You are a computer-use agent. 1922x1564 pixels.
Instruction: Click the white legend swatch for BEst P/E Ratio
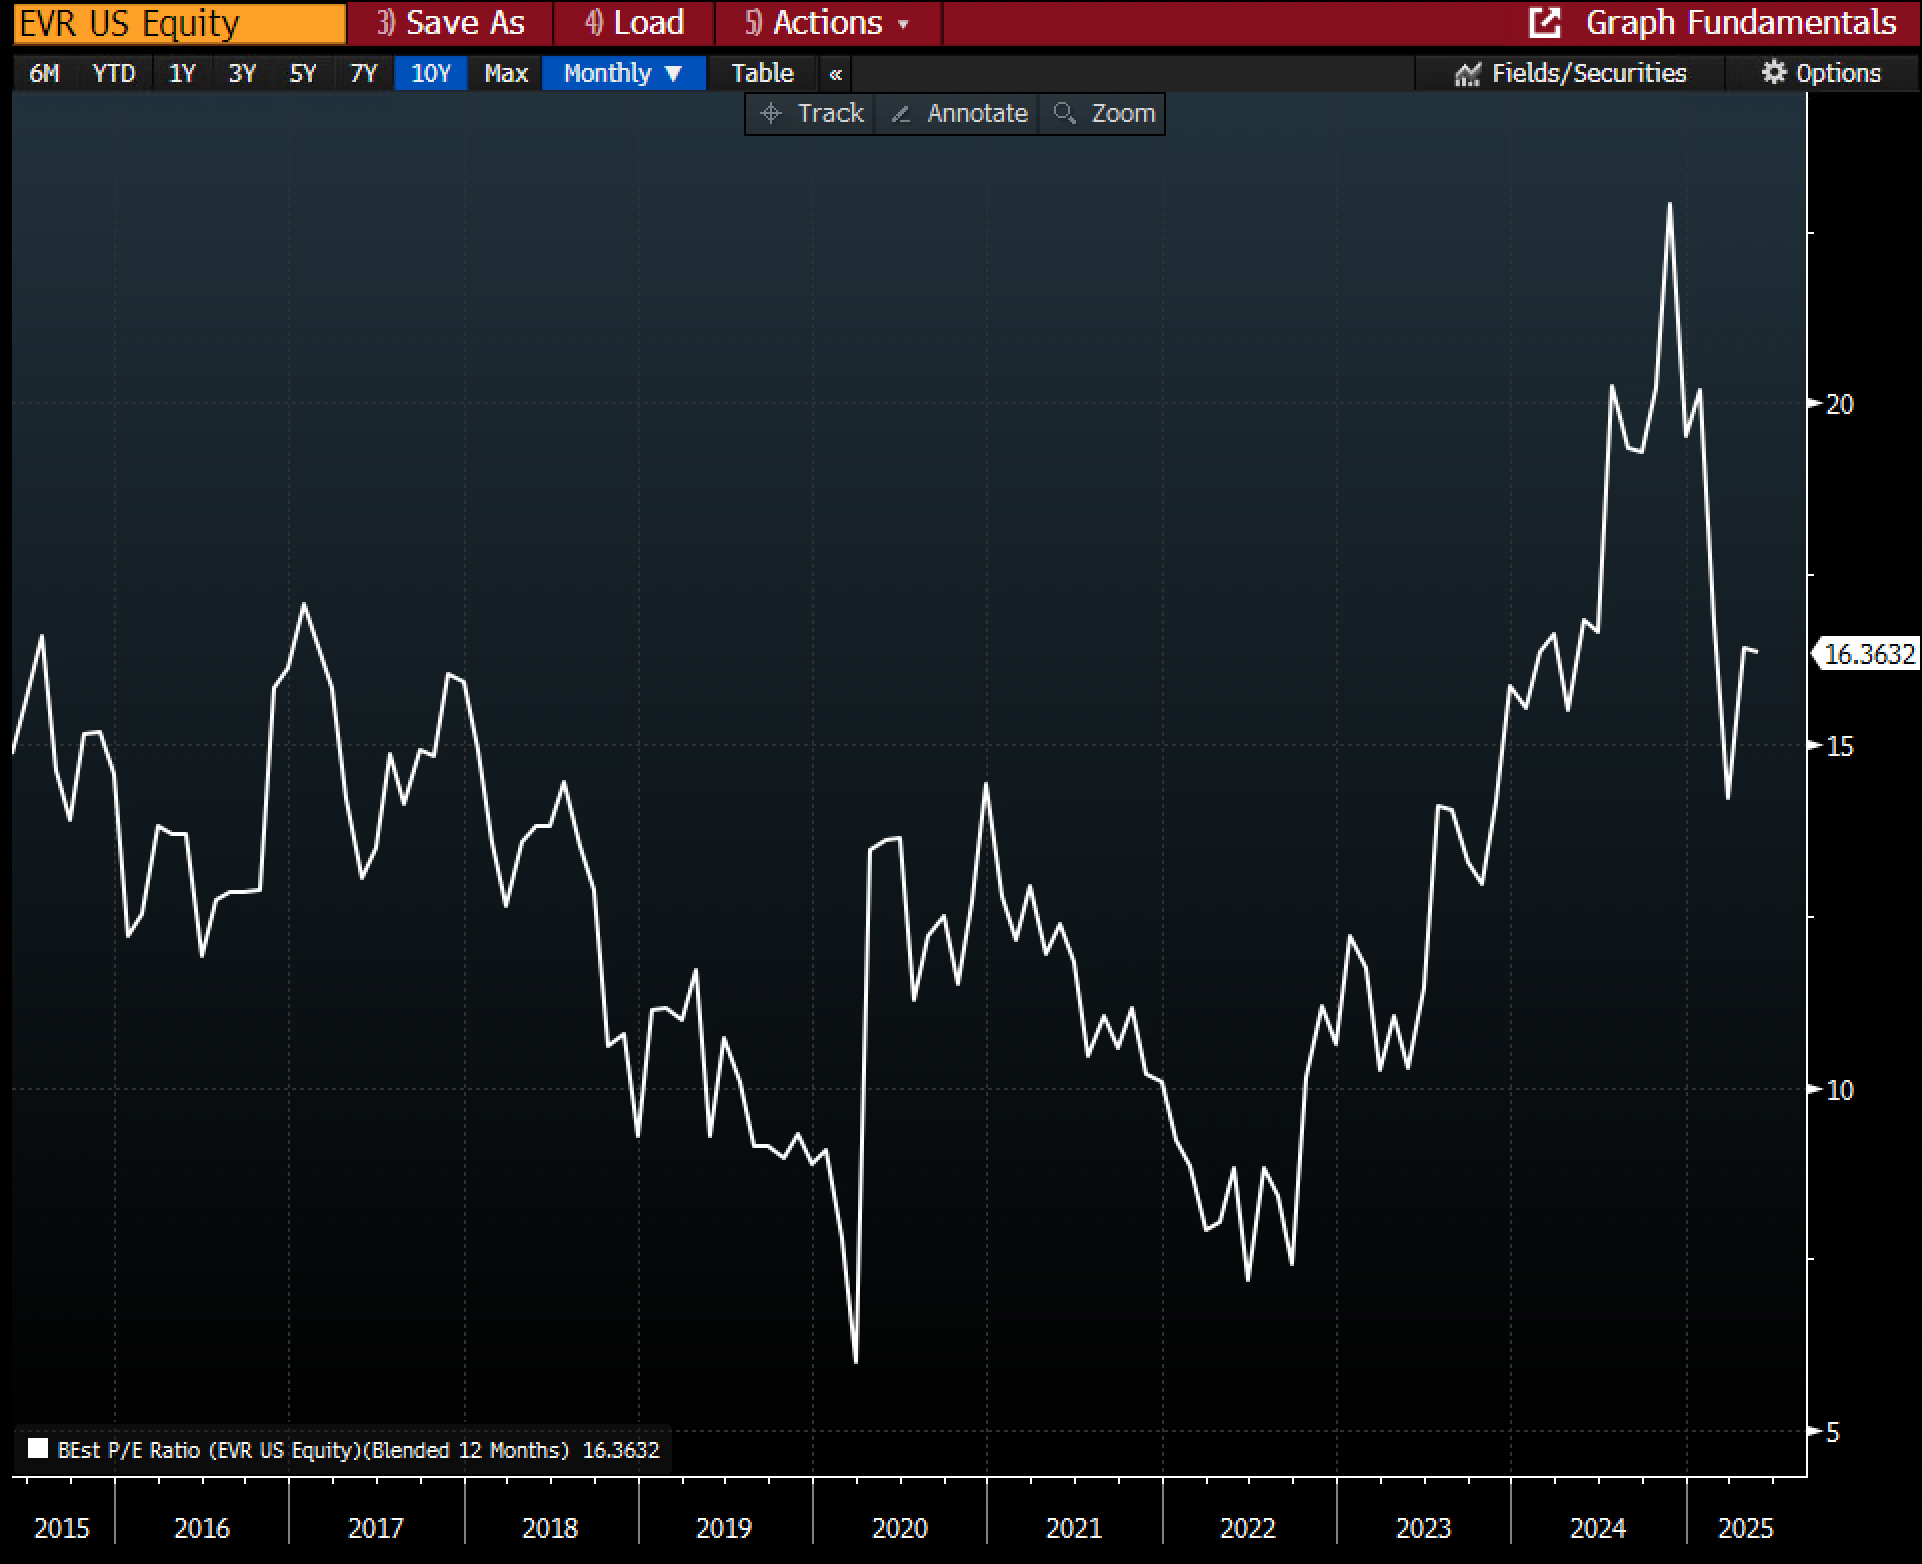point(38,1449)
